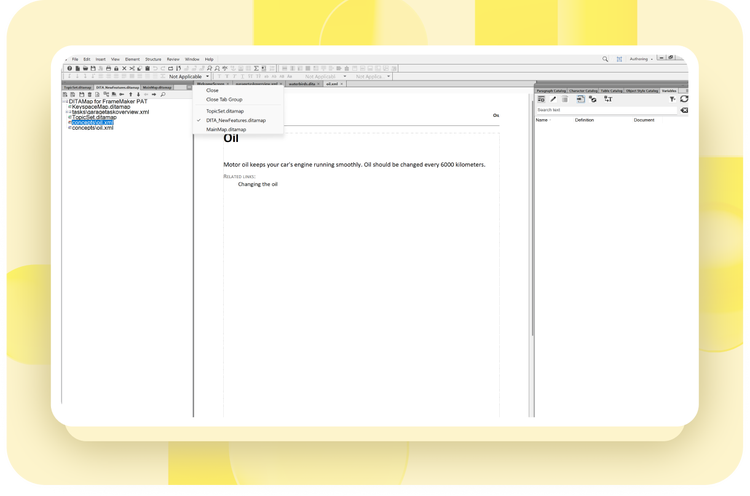Open Character Catalog tab

point(583,91)
